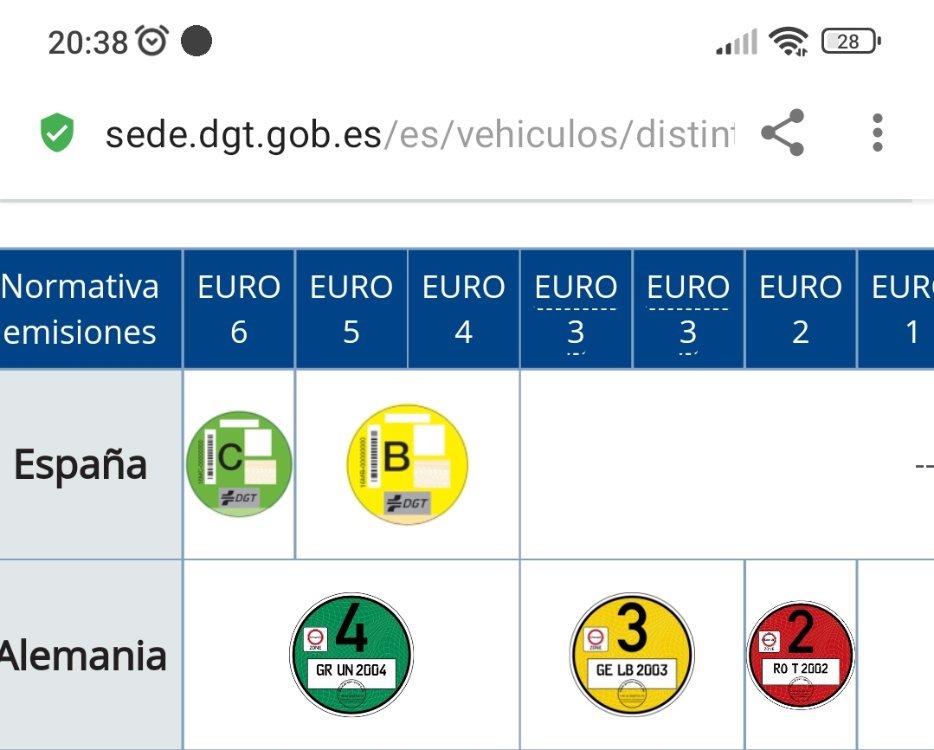Tap the sede.dgt.gob.es URL address field
Image resolution: width=934 pixels, height=750 pixels.
pyautogui.click(x=420, y=134)
